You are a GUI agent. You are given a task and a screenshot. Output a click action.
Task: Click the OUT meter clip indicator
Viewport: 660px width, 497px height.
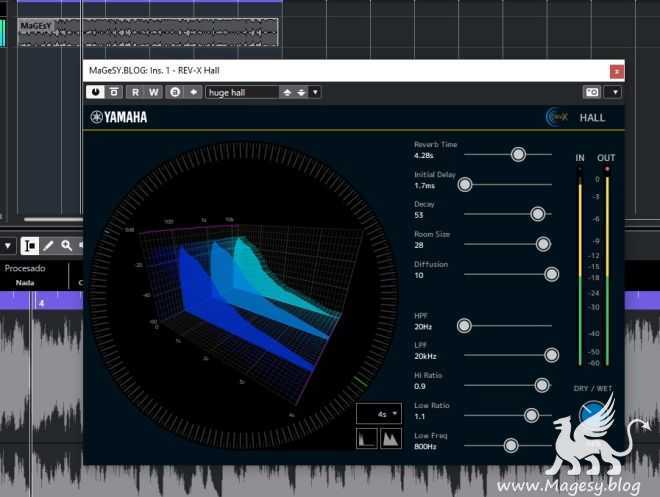(607, 169)
